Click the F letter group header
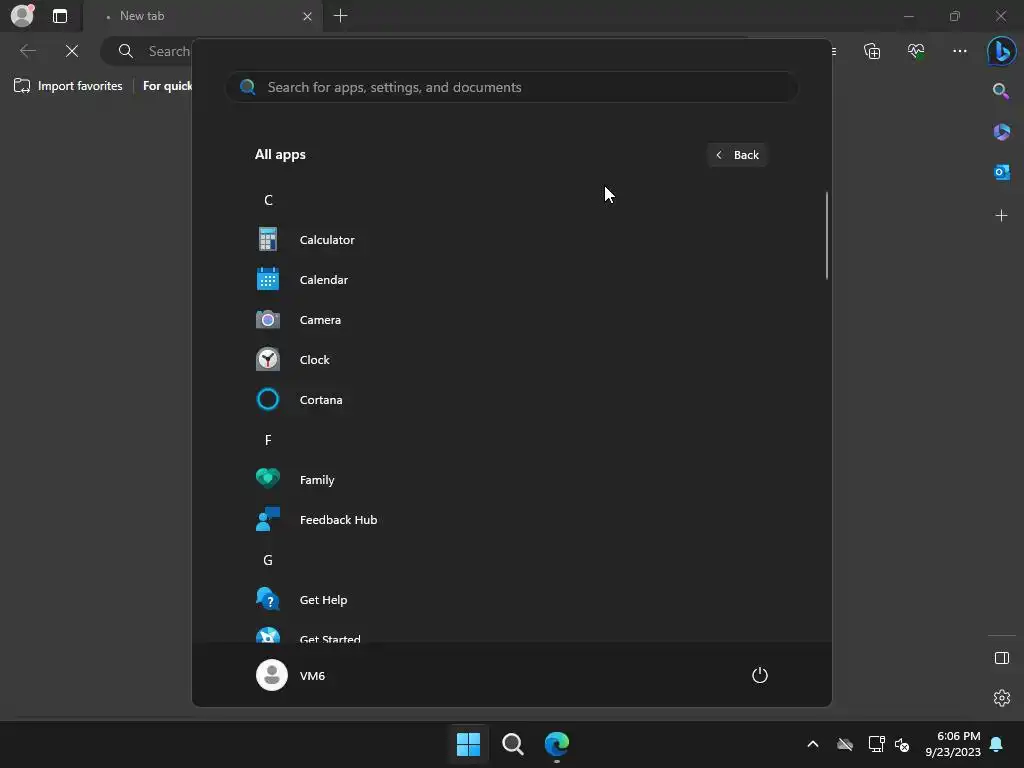 (268, 440)
